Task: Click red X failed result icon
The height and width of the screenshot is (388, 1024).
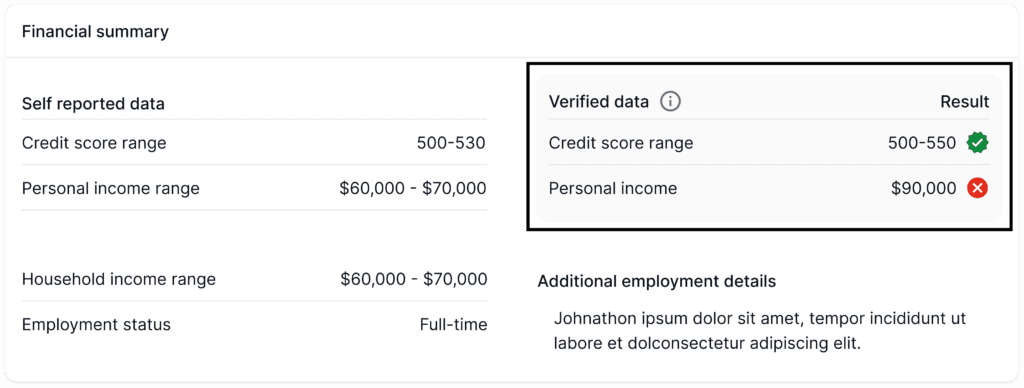Action: pos(978,189)
